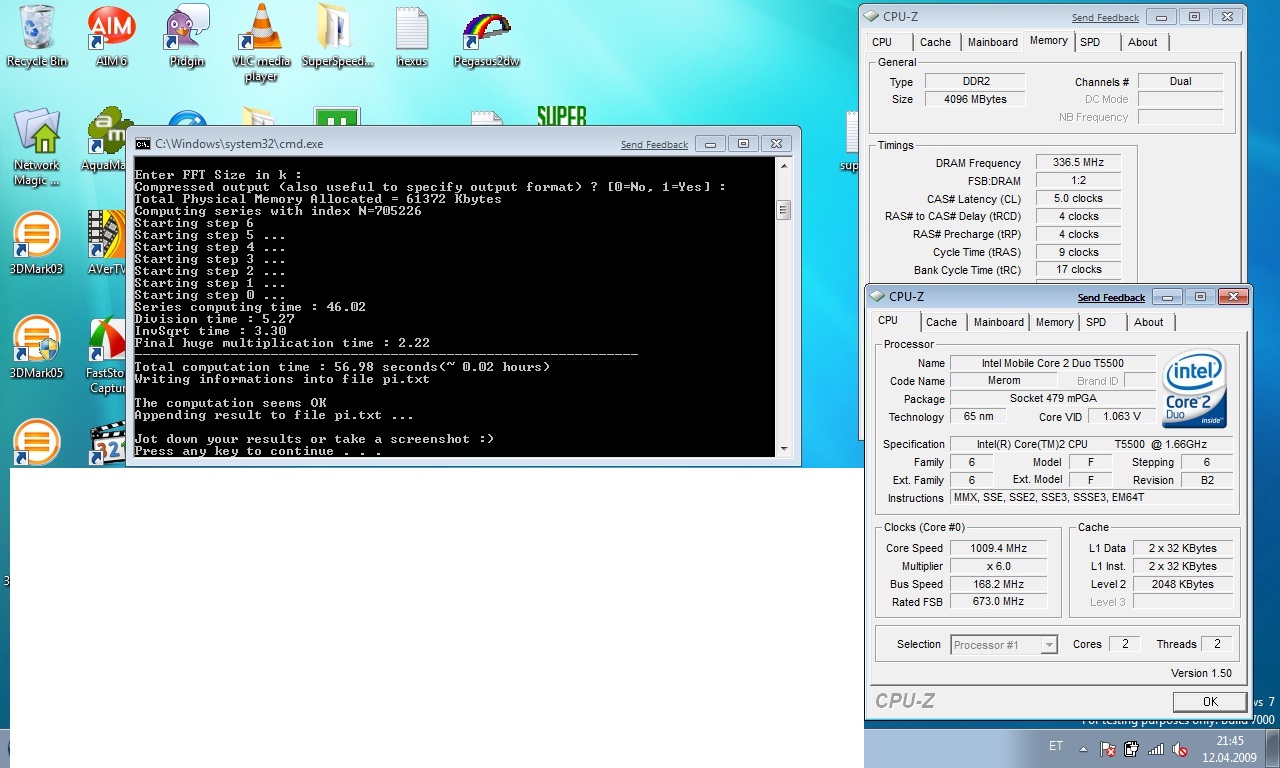The height and width of the screenshot is (768, 1280).
Task: Click Send Feedback in the Memory CPU-Z window
Action: pos(1105,18)
